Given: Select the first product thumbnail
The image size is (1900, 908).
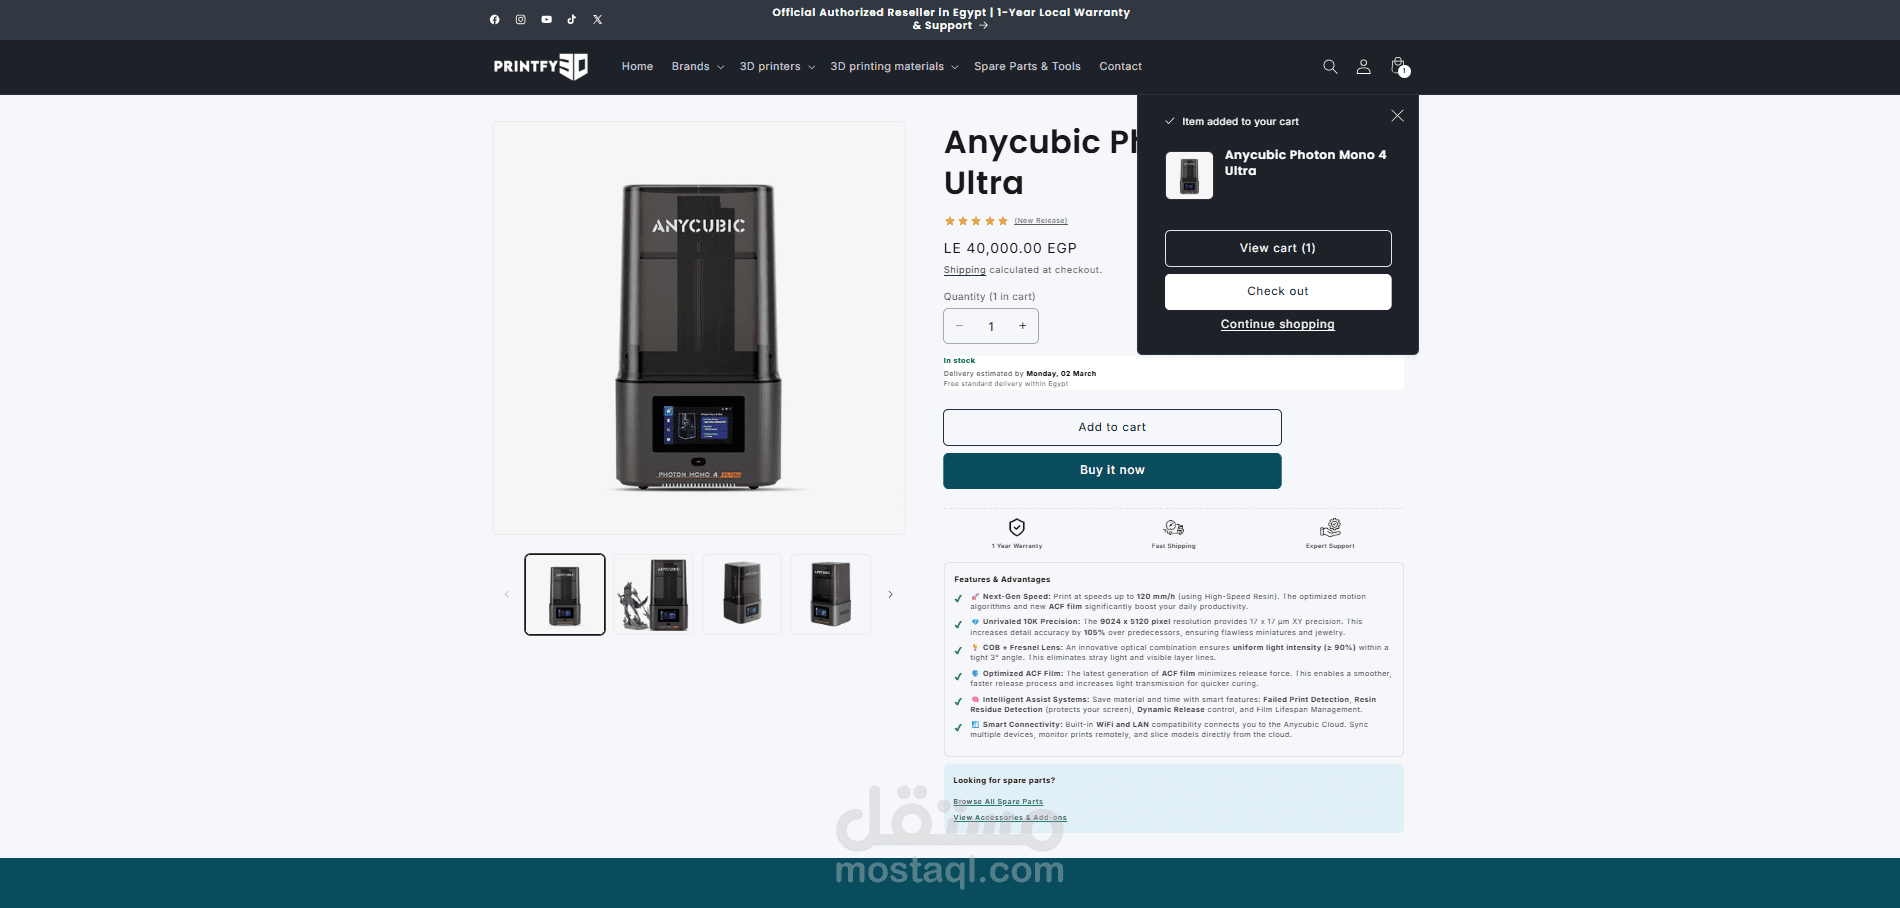Looking at the screenshot, I should 565,594.
